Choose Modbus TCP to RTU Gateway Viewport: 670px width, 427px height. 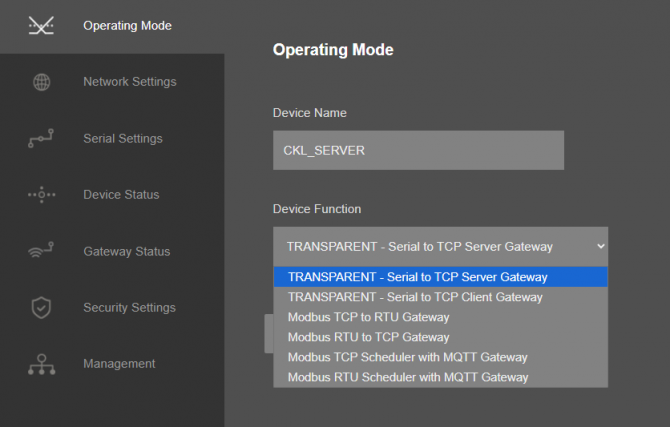[x=441, y=317]
